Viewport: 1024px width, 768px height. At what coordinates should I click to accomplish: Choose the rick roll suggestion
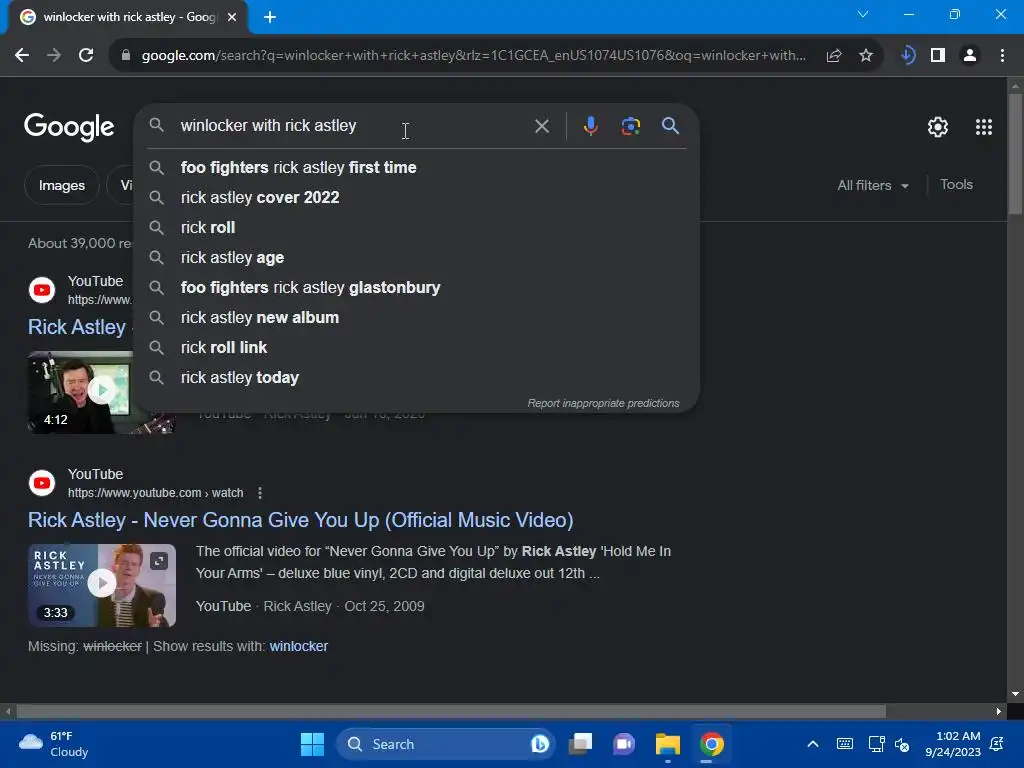click(417, 228)
